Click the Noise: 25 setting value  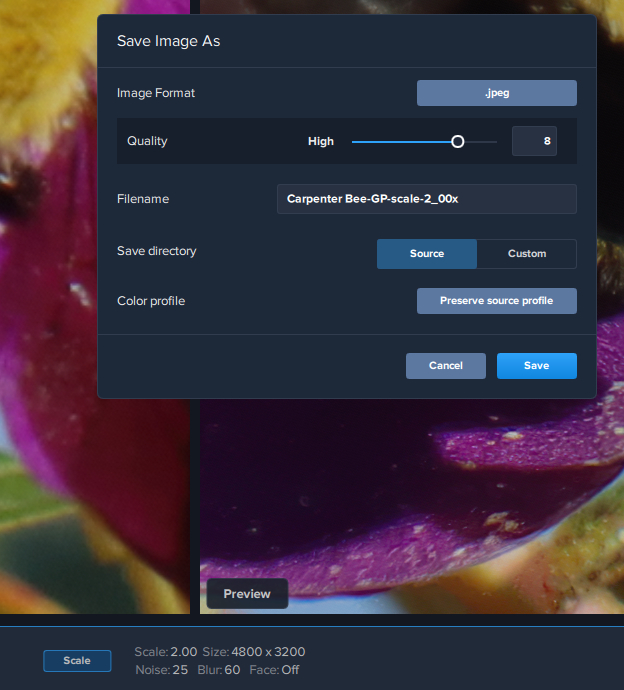[161, 670]
